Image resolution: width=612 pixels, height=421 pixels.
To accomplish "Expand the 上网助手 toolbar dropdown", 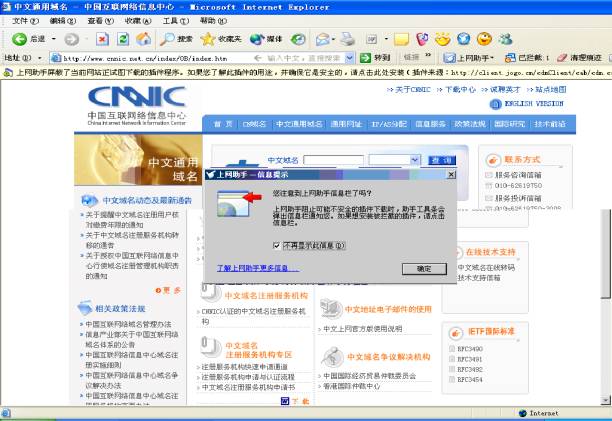I will pos(493,58).
